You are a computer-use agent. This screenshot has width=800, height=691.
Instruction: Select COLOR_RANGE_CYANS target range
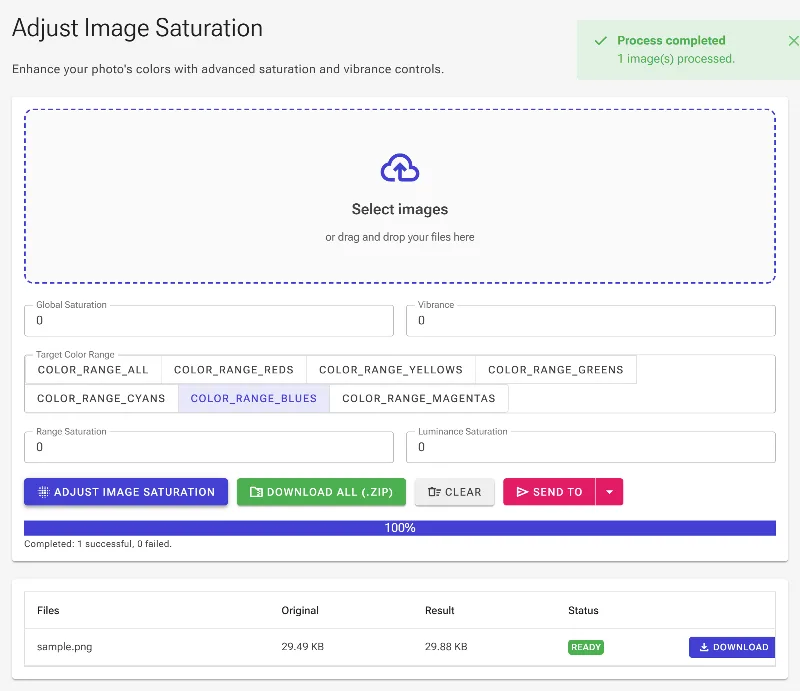point(101,398)
